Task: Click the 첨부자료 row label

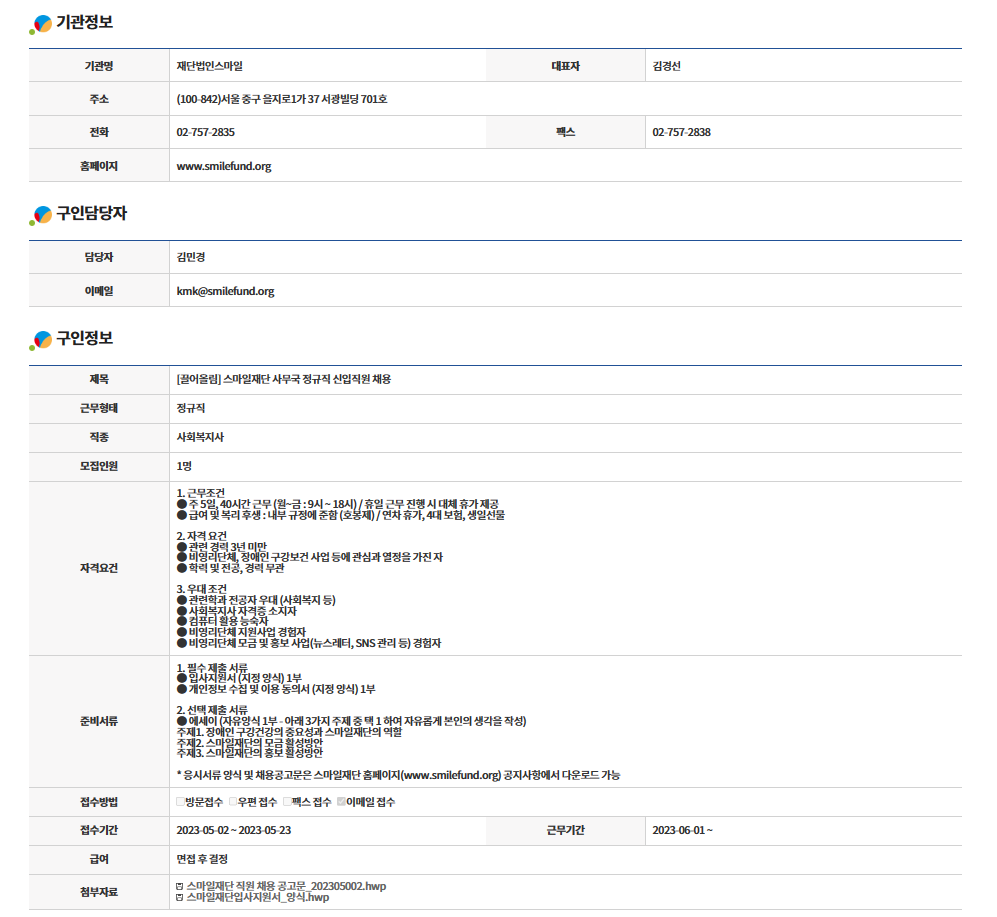Action: [x=99, y=892]
